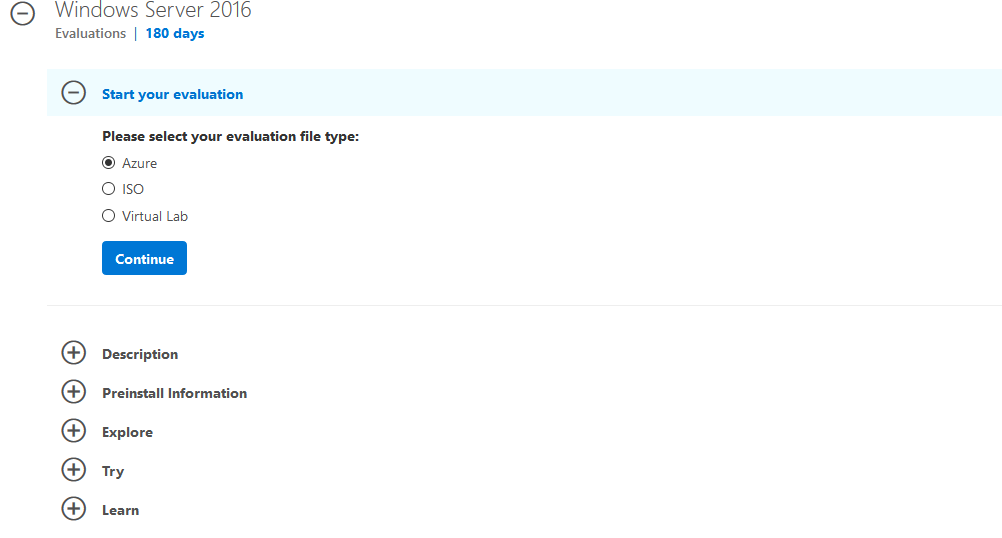Select the Virtual Lab radio button
This screenshot has width=1002, height=538.
pyautogui.click(x=109, y=216)
